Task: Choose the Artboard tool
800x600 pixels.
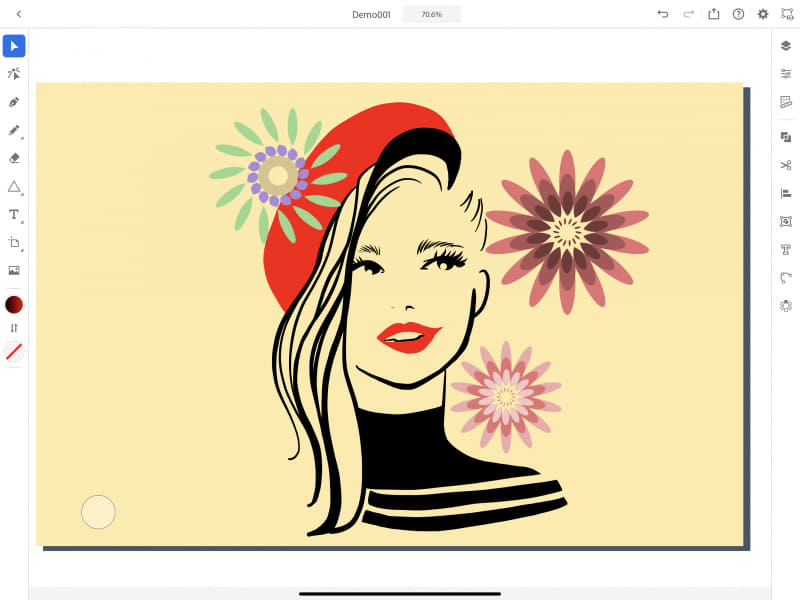Action: tap(14, 242)
